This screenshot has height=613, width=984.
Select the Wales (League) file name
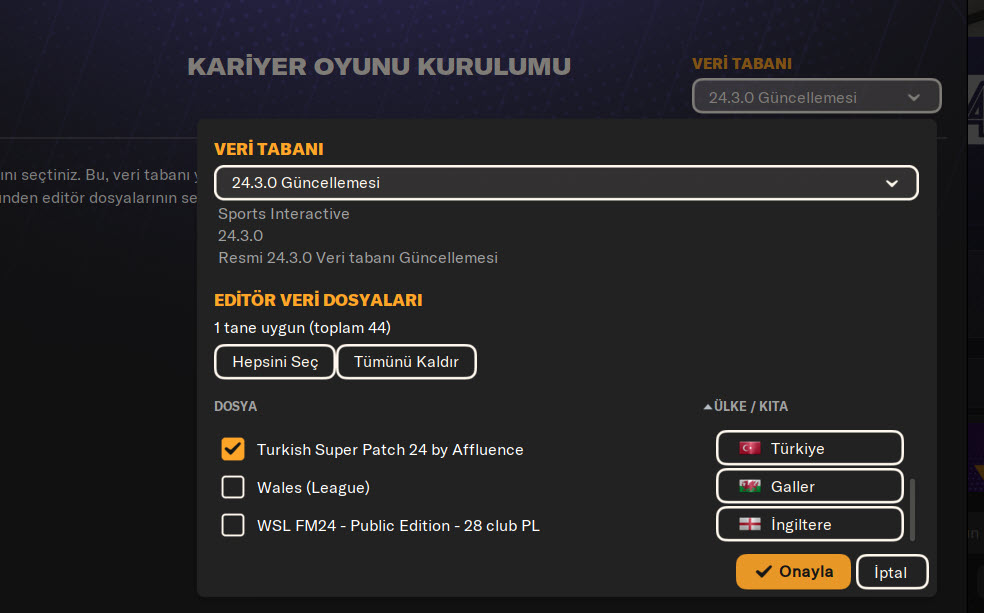(x=313, y=487)
